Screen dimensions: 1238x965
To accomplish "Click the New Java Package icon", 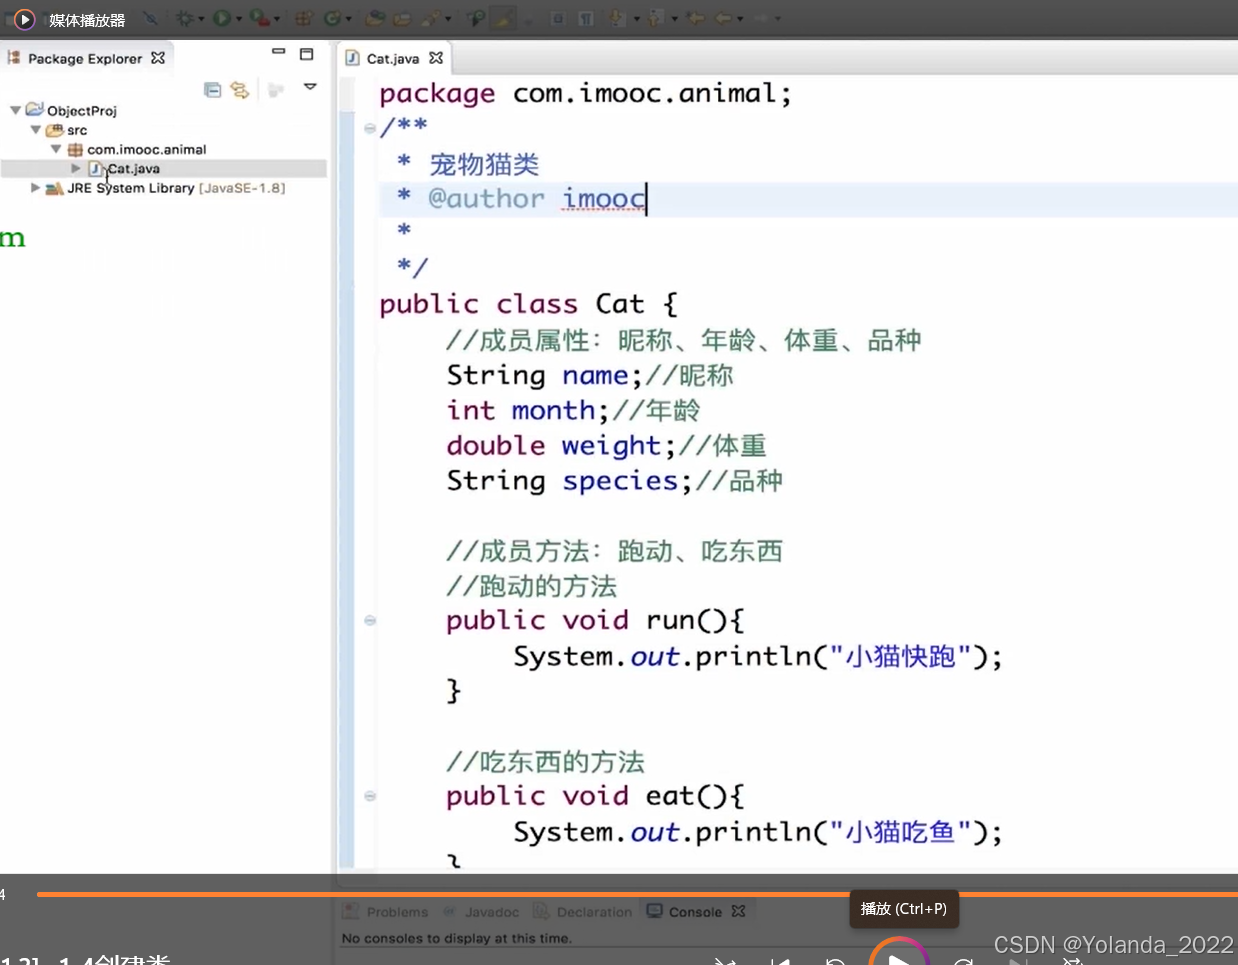I will click(304, 18).
